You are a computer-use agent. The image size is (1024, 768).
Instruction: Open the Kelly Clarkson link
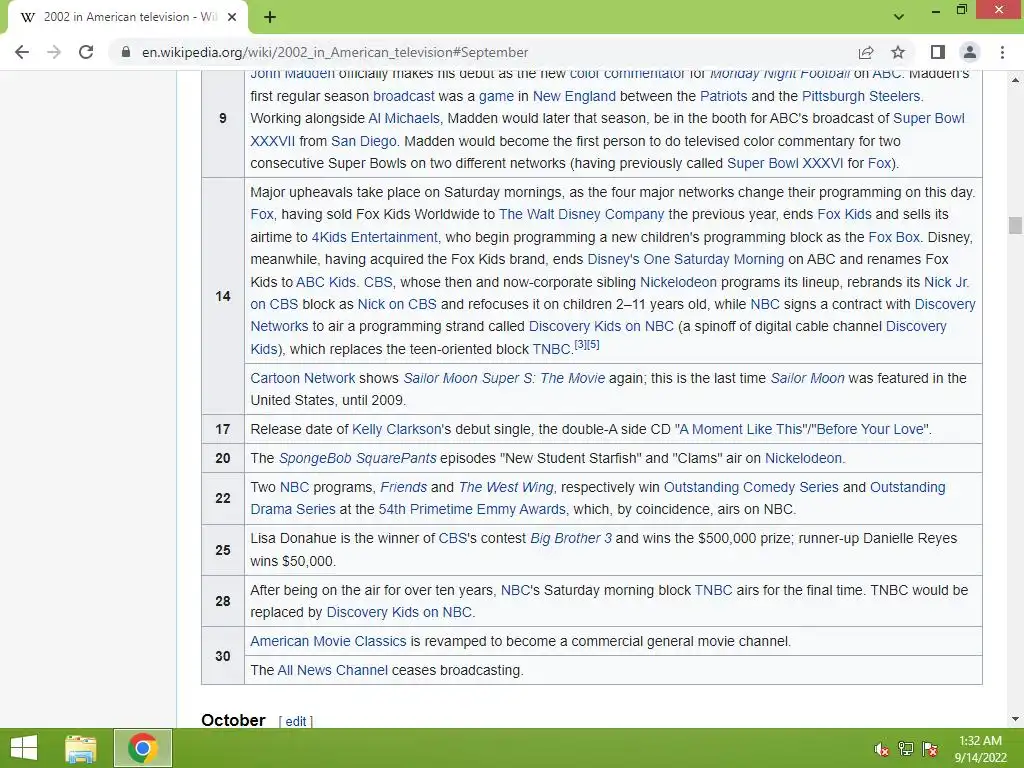396,429
